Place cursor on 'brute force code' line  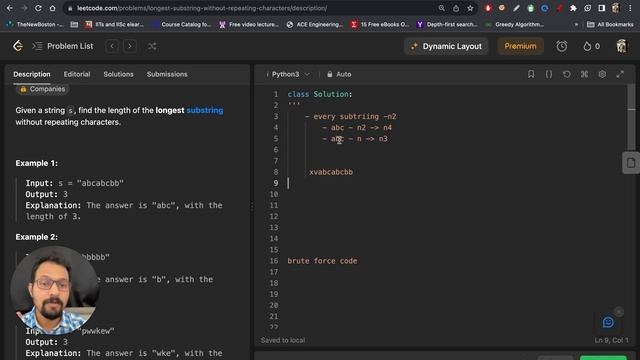[322, 261]
